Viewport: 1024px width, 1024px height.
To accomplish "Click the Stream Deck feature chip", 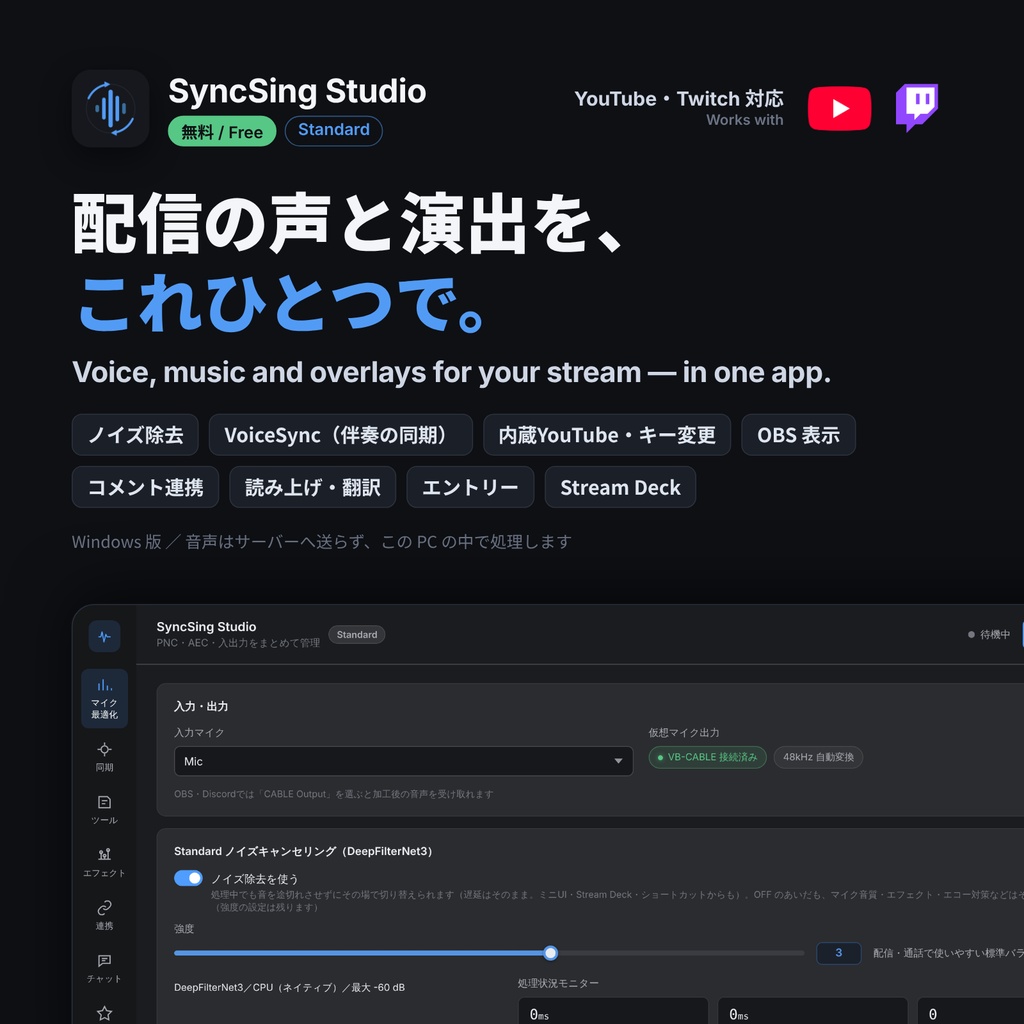I will coord(620,487).
